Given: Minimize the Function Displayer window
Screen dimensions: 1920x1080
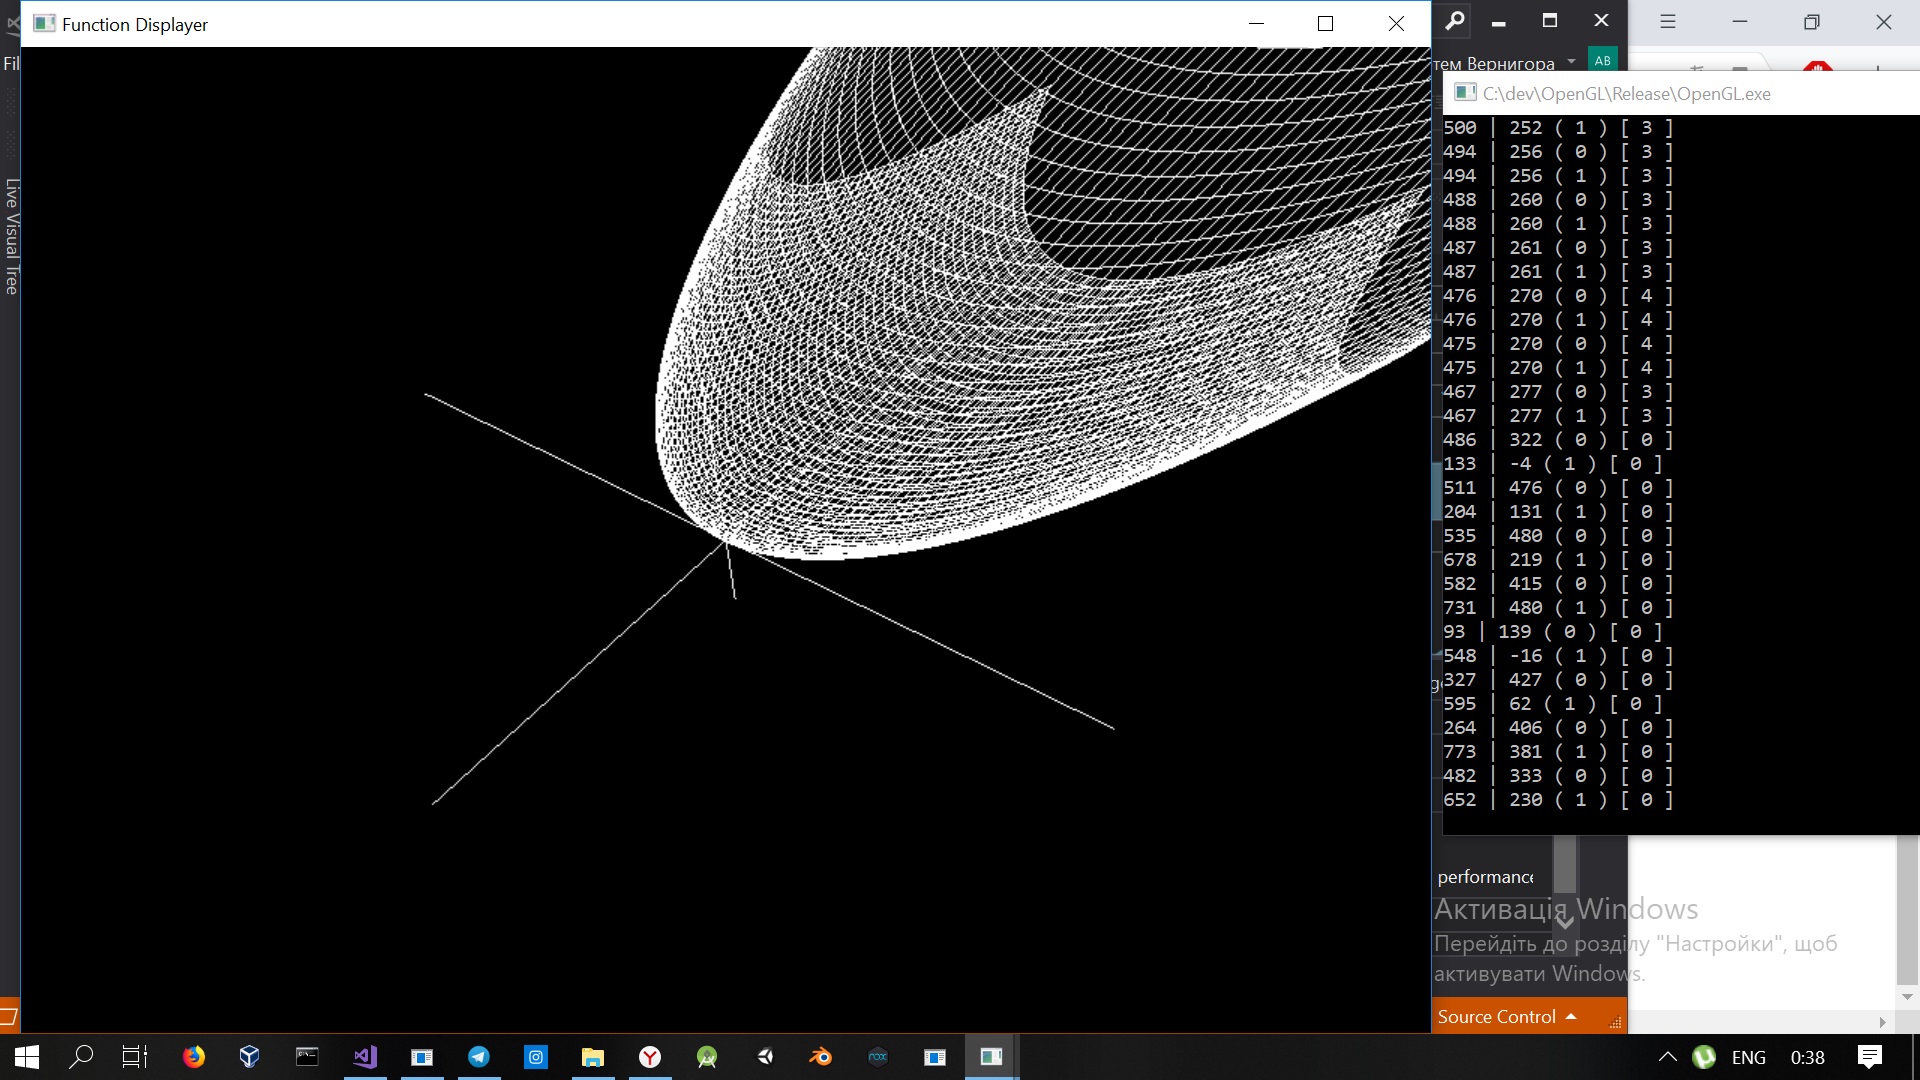Looking at the screenshot, I should click(1256, 23).
